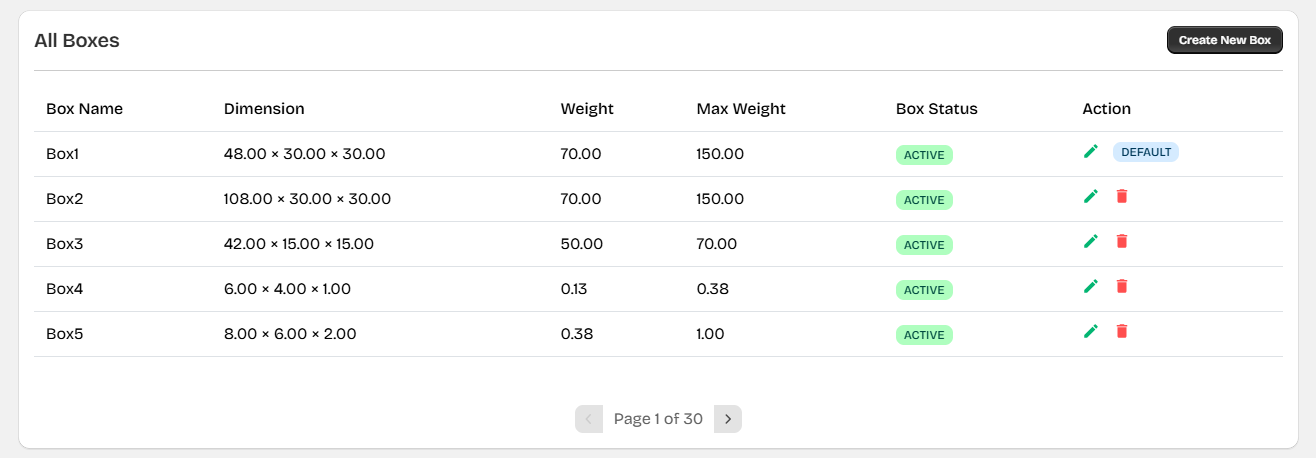Go to the next page arrow
The image size is (1316, 458).
click(728, 419)
